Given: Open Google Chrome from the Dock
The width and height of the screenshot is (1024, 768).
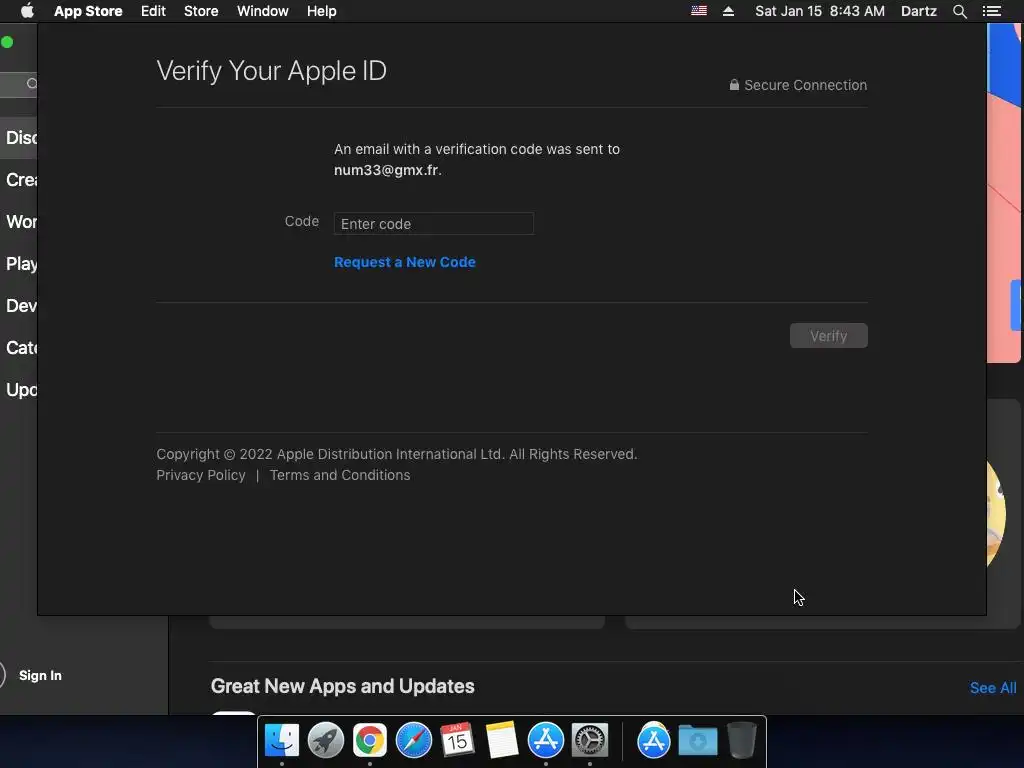Looking at the screenshot, I should pos(370,741).
